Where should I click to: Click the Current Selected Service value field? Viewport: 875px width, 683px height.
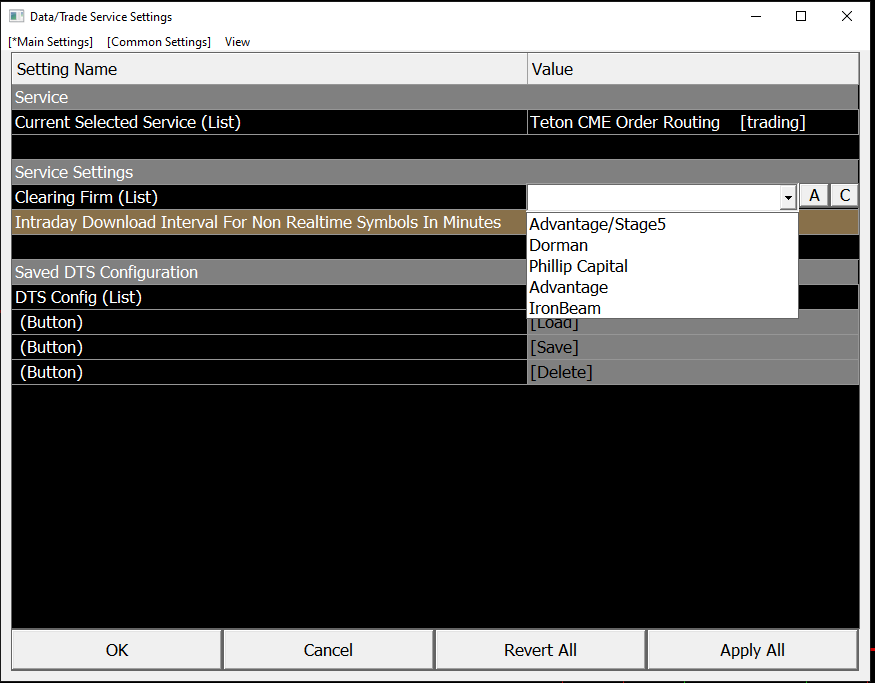coord(692,122)
